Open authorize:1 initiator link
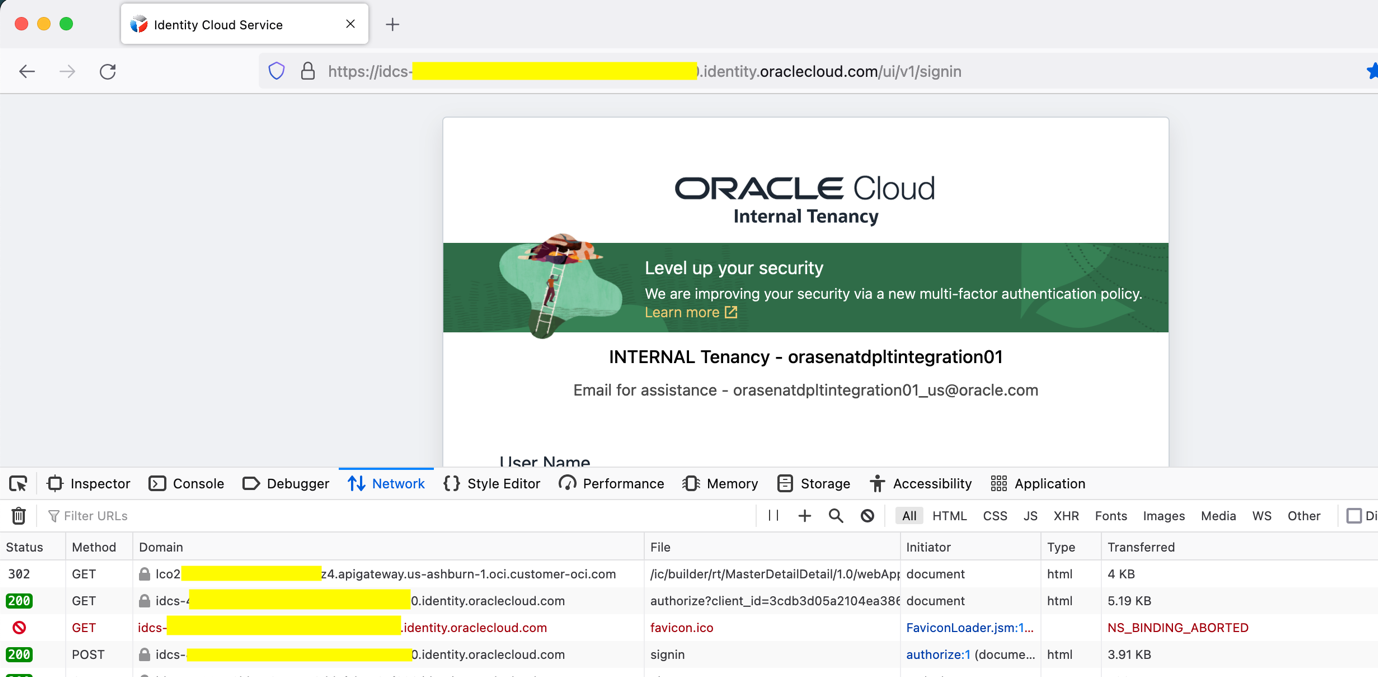The image size is (1378, 677). [x=938, y=655]
